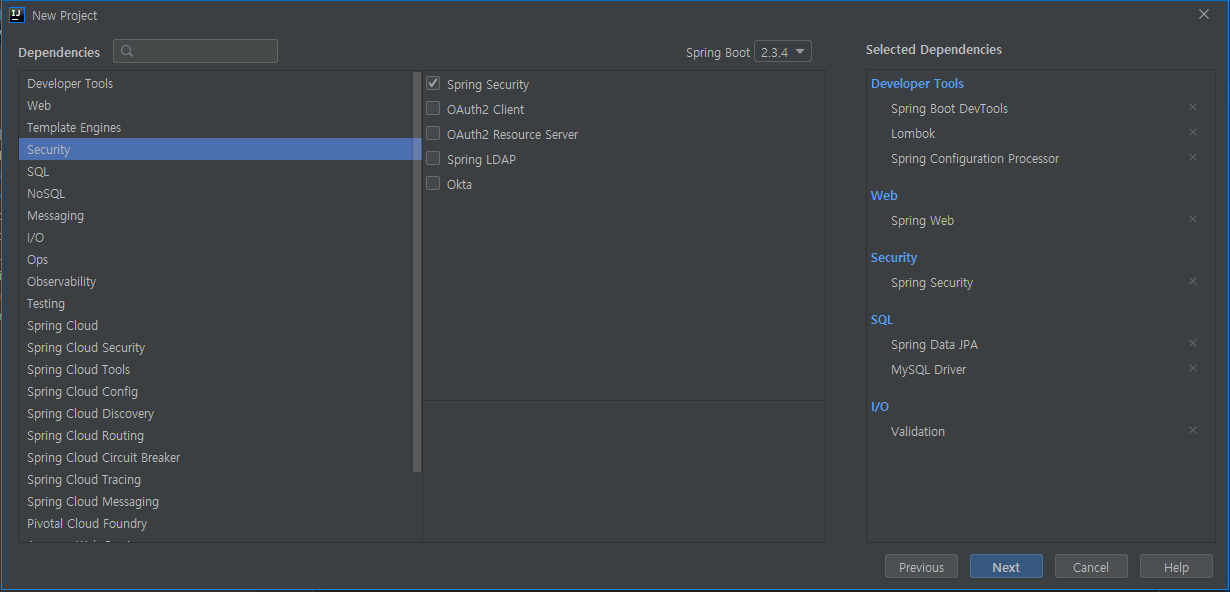Select the SQL category
This screenshot has height=592, width=1230.
[216, 172]
